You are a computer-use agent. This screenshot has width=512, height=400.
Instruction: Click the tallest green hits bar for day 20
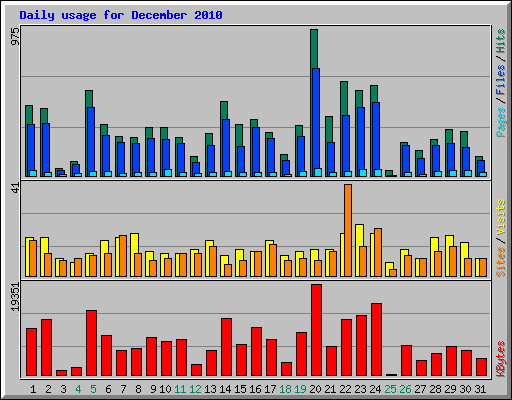pyautogui.click(x=314, y=49)
